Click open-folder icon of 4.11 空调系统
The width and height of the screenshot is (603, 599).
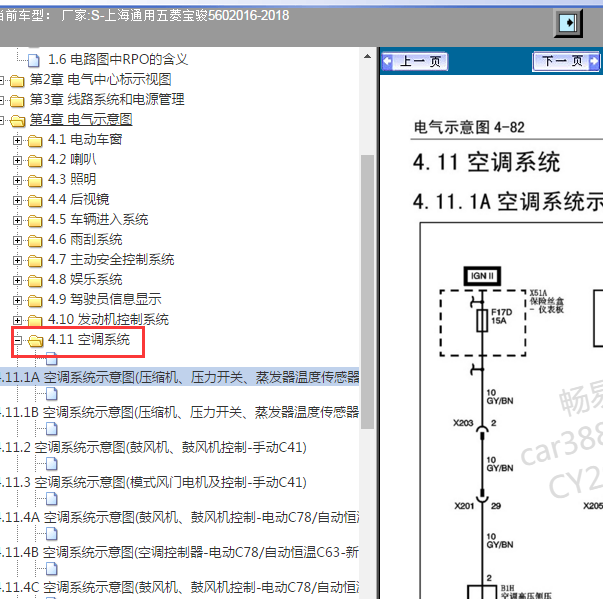click(x=36, y=340)
